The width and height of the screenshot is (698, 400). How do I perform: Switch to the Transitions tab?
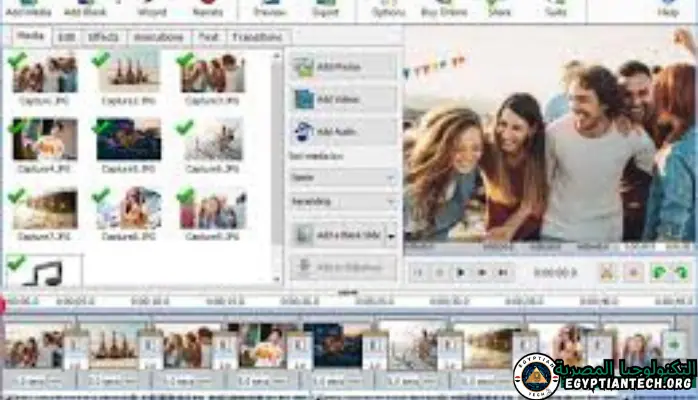pos(258,37)
